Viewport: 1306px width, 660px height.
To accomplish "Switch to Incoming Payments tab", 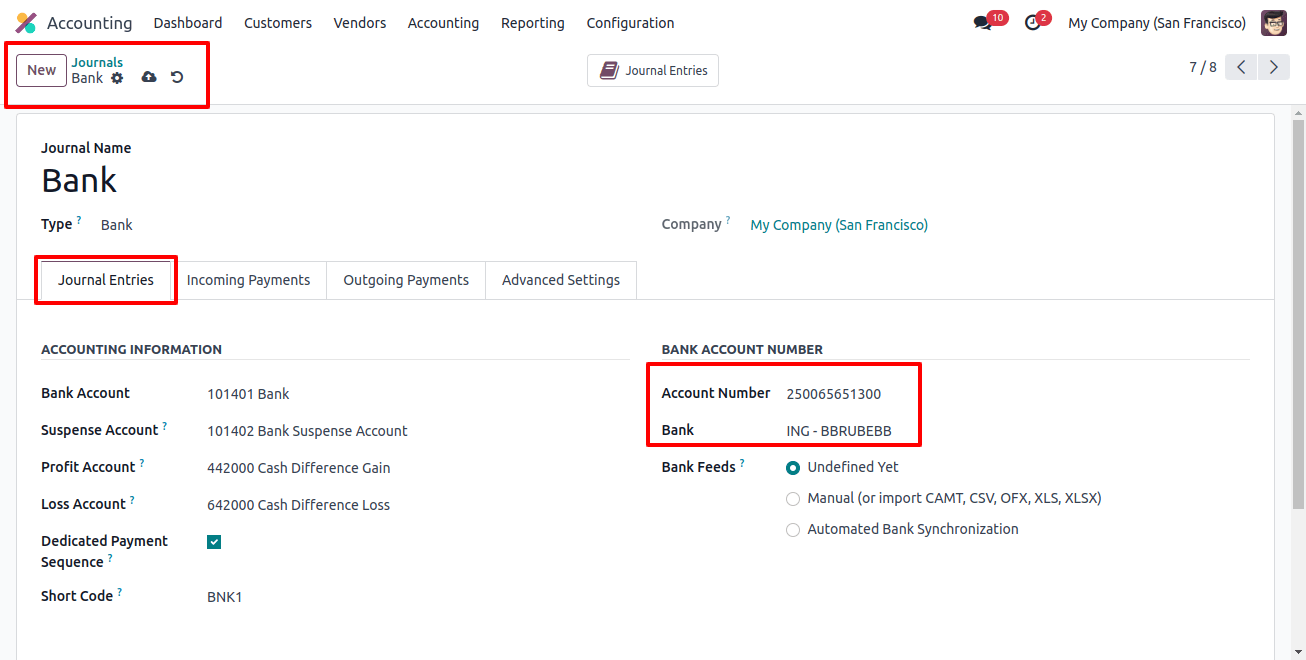I will point(249,280).
